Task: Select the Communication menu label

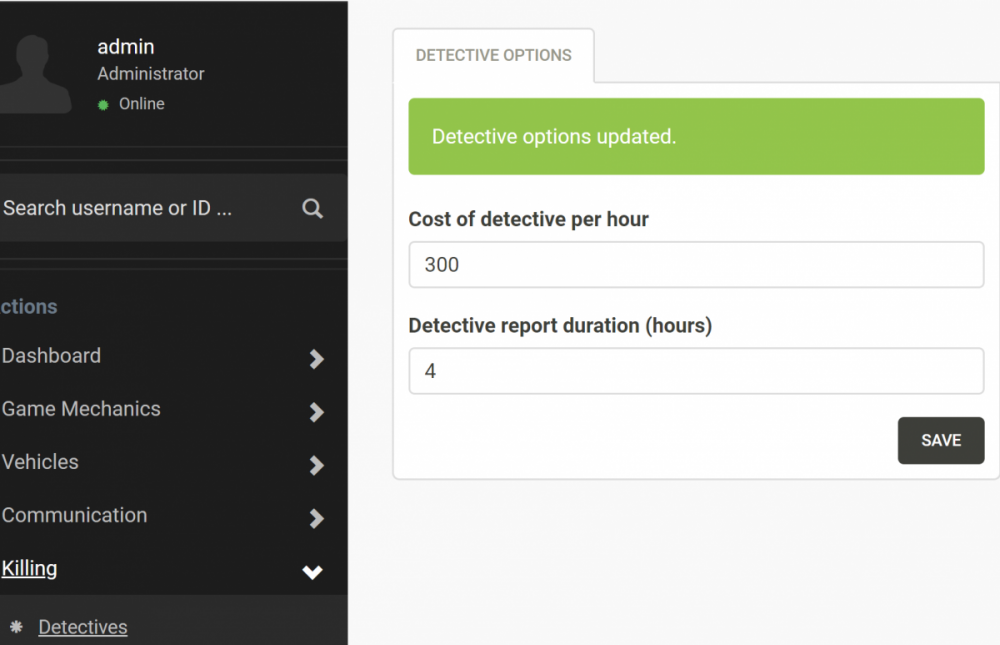Action: coord(75,515)
